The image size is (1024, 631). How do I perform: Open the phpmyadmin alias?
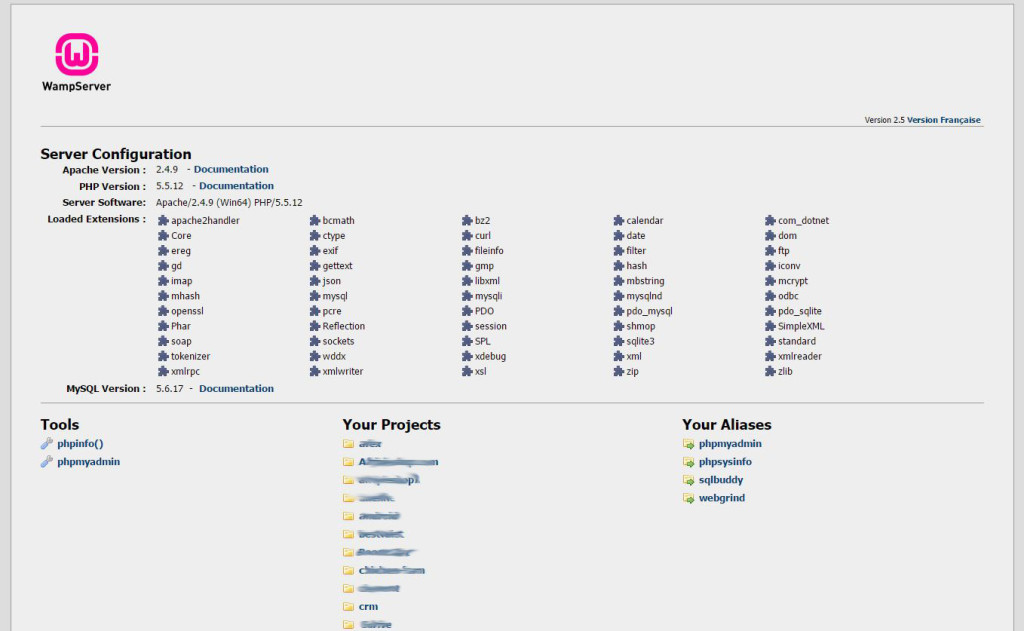[730, 444]
